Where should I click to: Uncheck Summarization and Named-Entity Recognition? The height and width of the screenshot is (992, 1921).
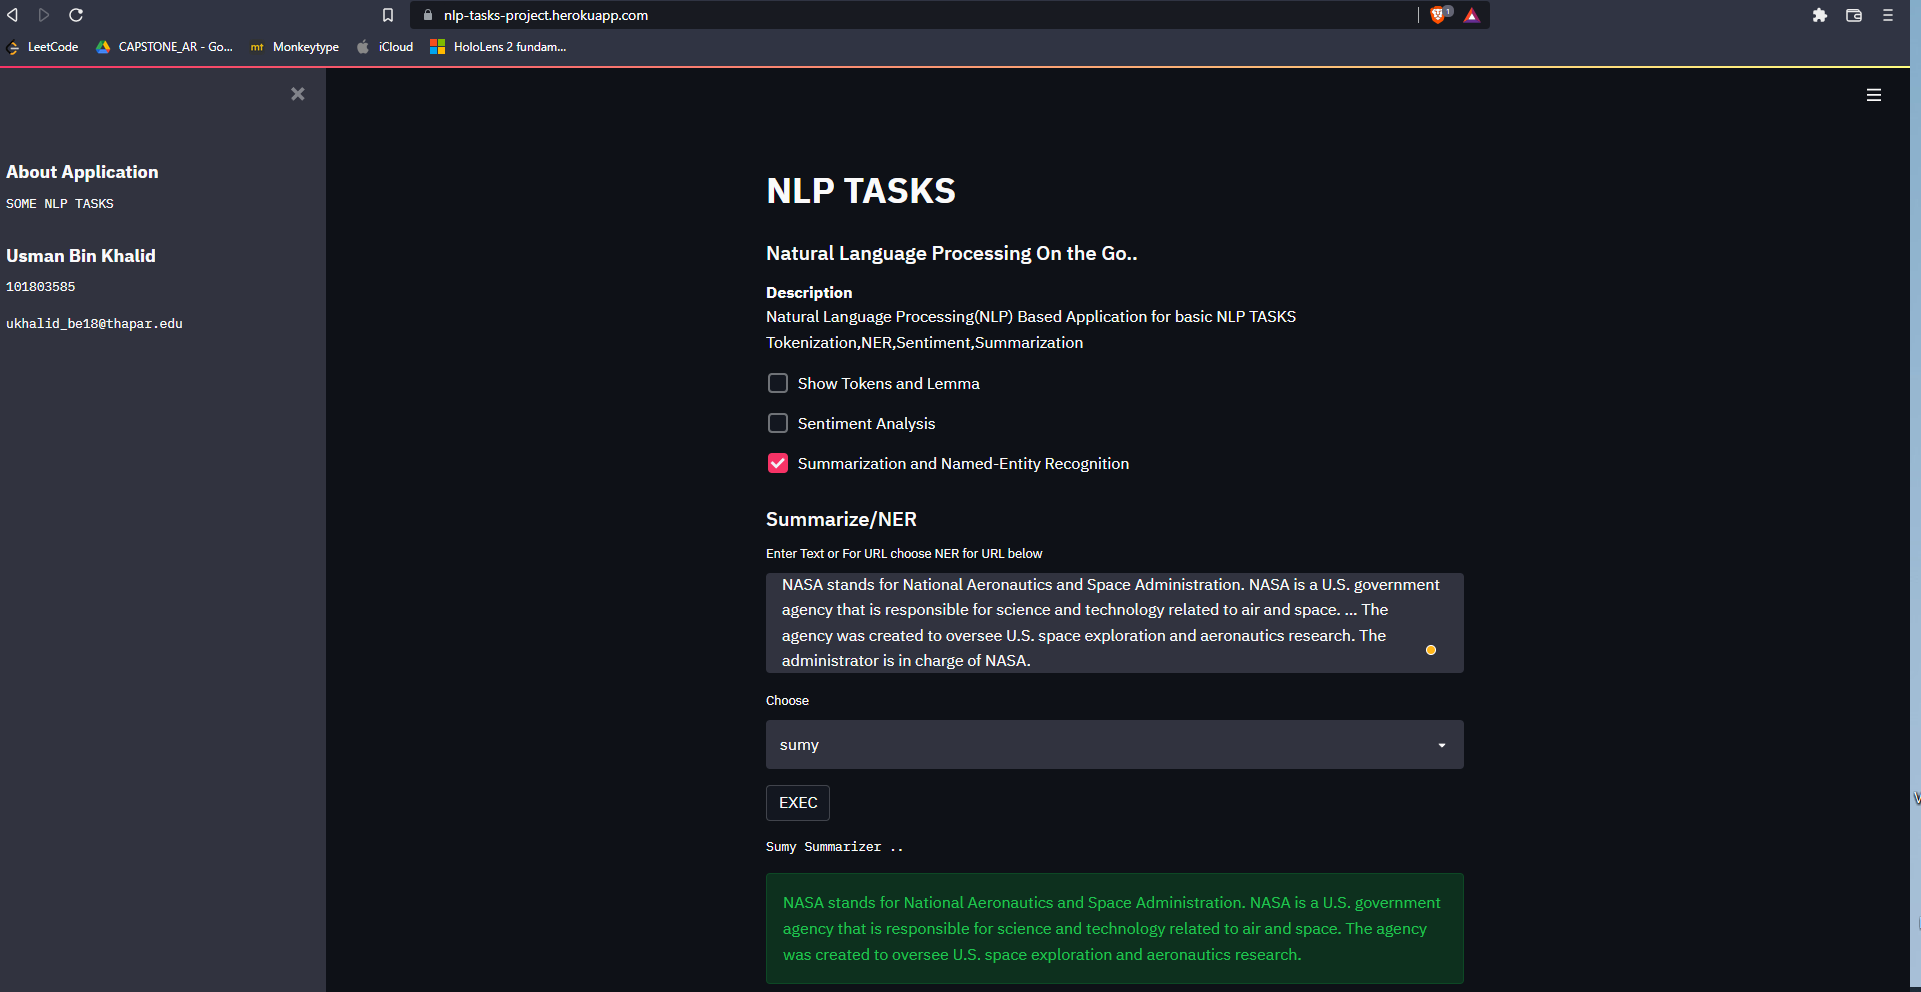[x=777, y=463]
